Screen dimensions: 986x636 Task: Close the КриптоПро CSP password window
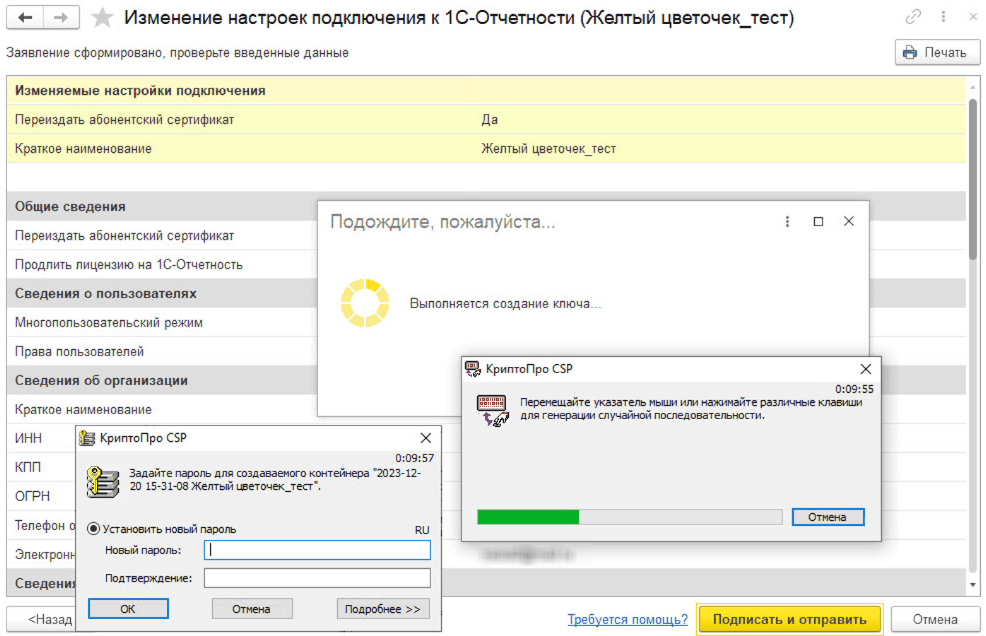tap(426, 438)
